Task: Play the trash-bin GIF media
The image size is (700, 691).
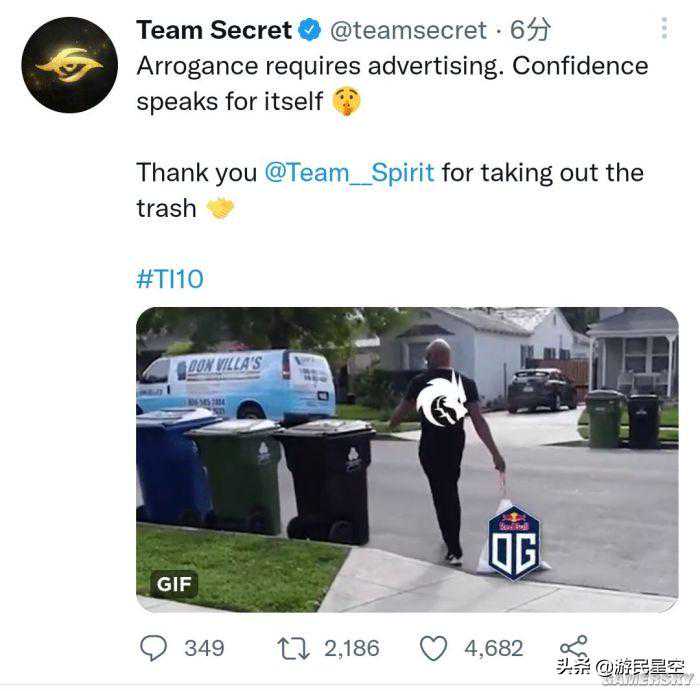Action: tap(407, 459)
